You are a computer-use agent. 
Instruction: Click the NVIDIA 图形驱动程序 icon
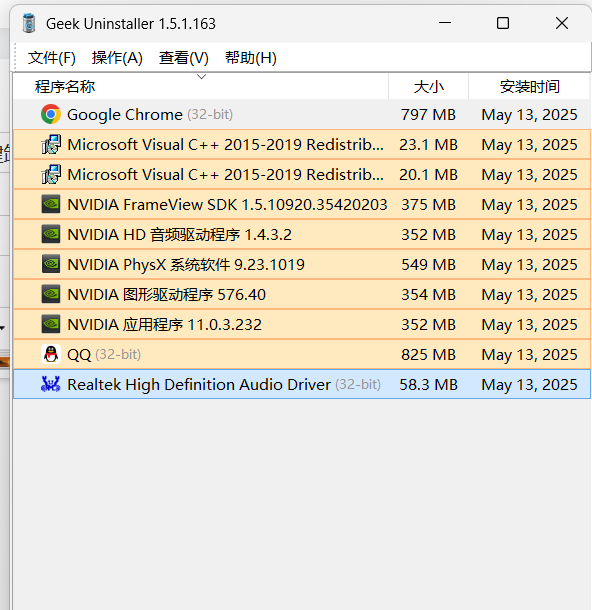pyautogui.click(x=51, y=294)
